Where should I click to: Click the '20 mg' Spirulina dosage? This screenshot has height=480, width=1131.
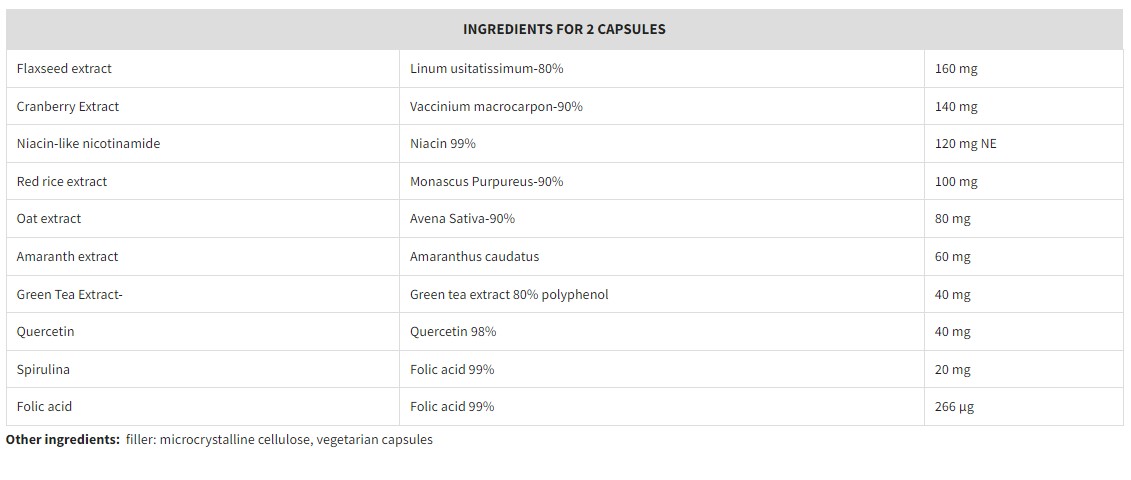(952, 369)
